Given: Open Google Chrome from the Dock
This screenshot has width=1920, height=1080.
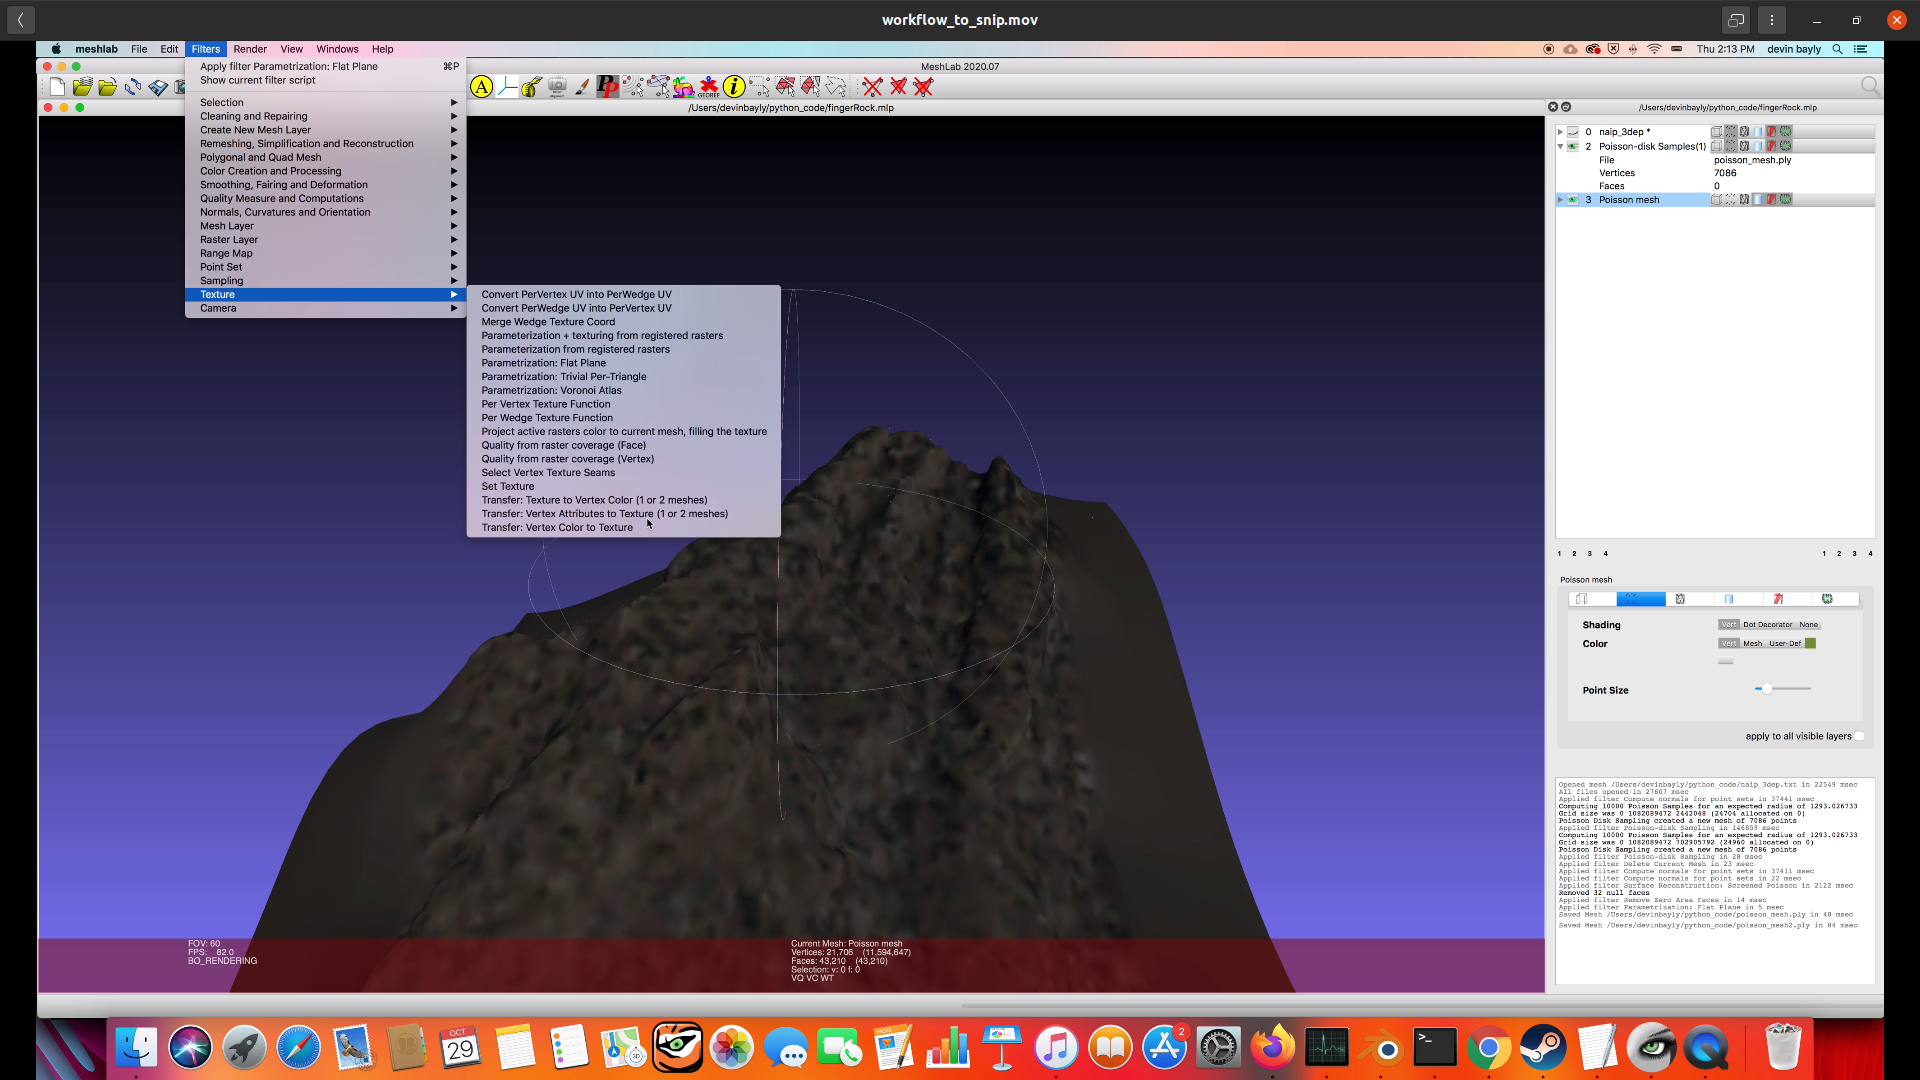Looking at the screenshot, I should pyautogui.click(x=1489, y=1047).
